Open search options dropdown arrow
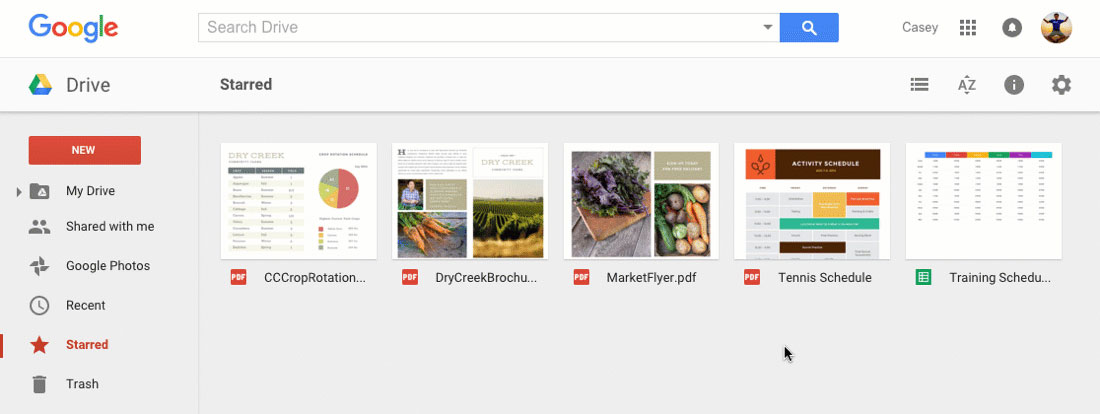The height and width of the screenshot is (414, 1100). click(767, 27)
